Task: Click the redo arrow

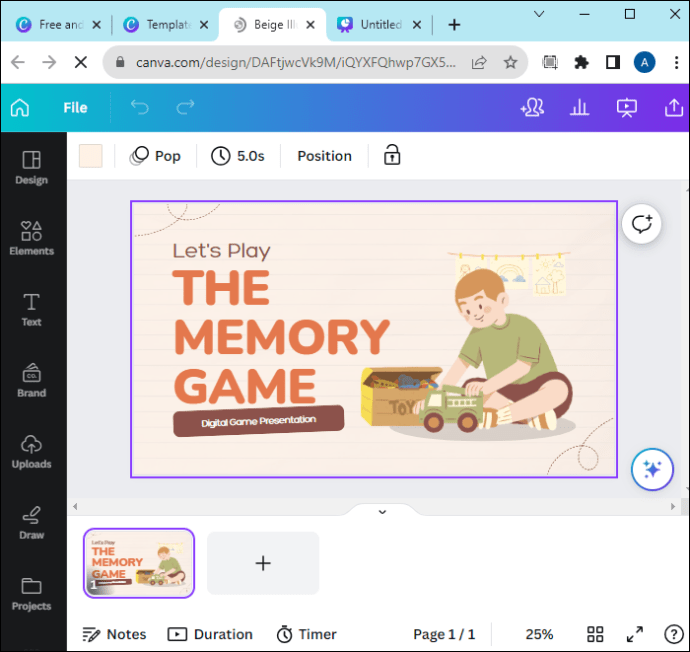Action: click(x=185, y=107)
